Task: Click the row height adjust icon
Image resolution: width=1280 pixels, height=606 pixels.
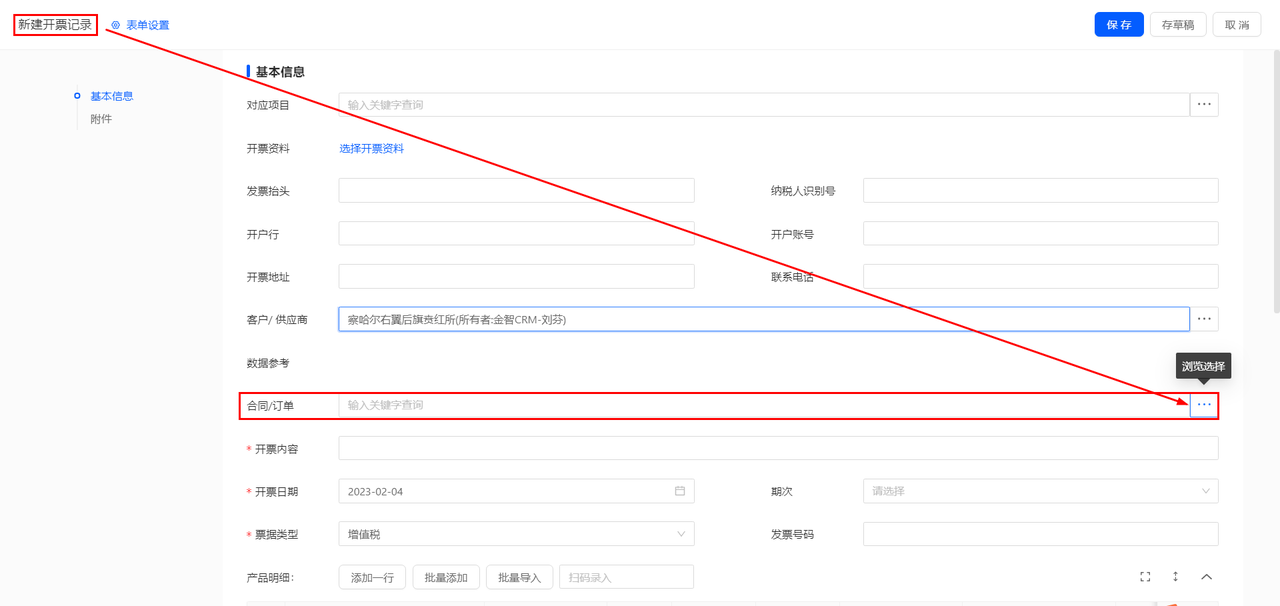Action: (1176, 577)
